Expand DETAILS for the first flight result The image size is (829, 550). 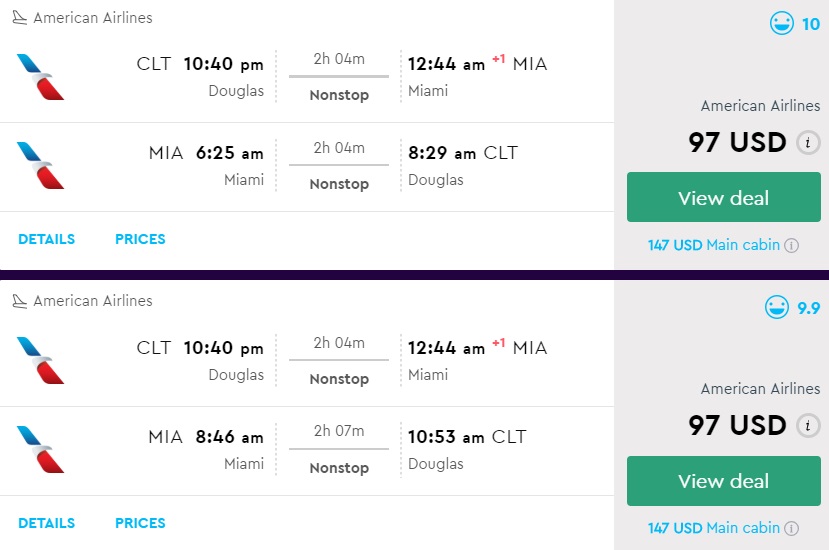tap(46, 239)
